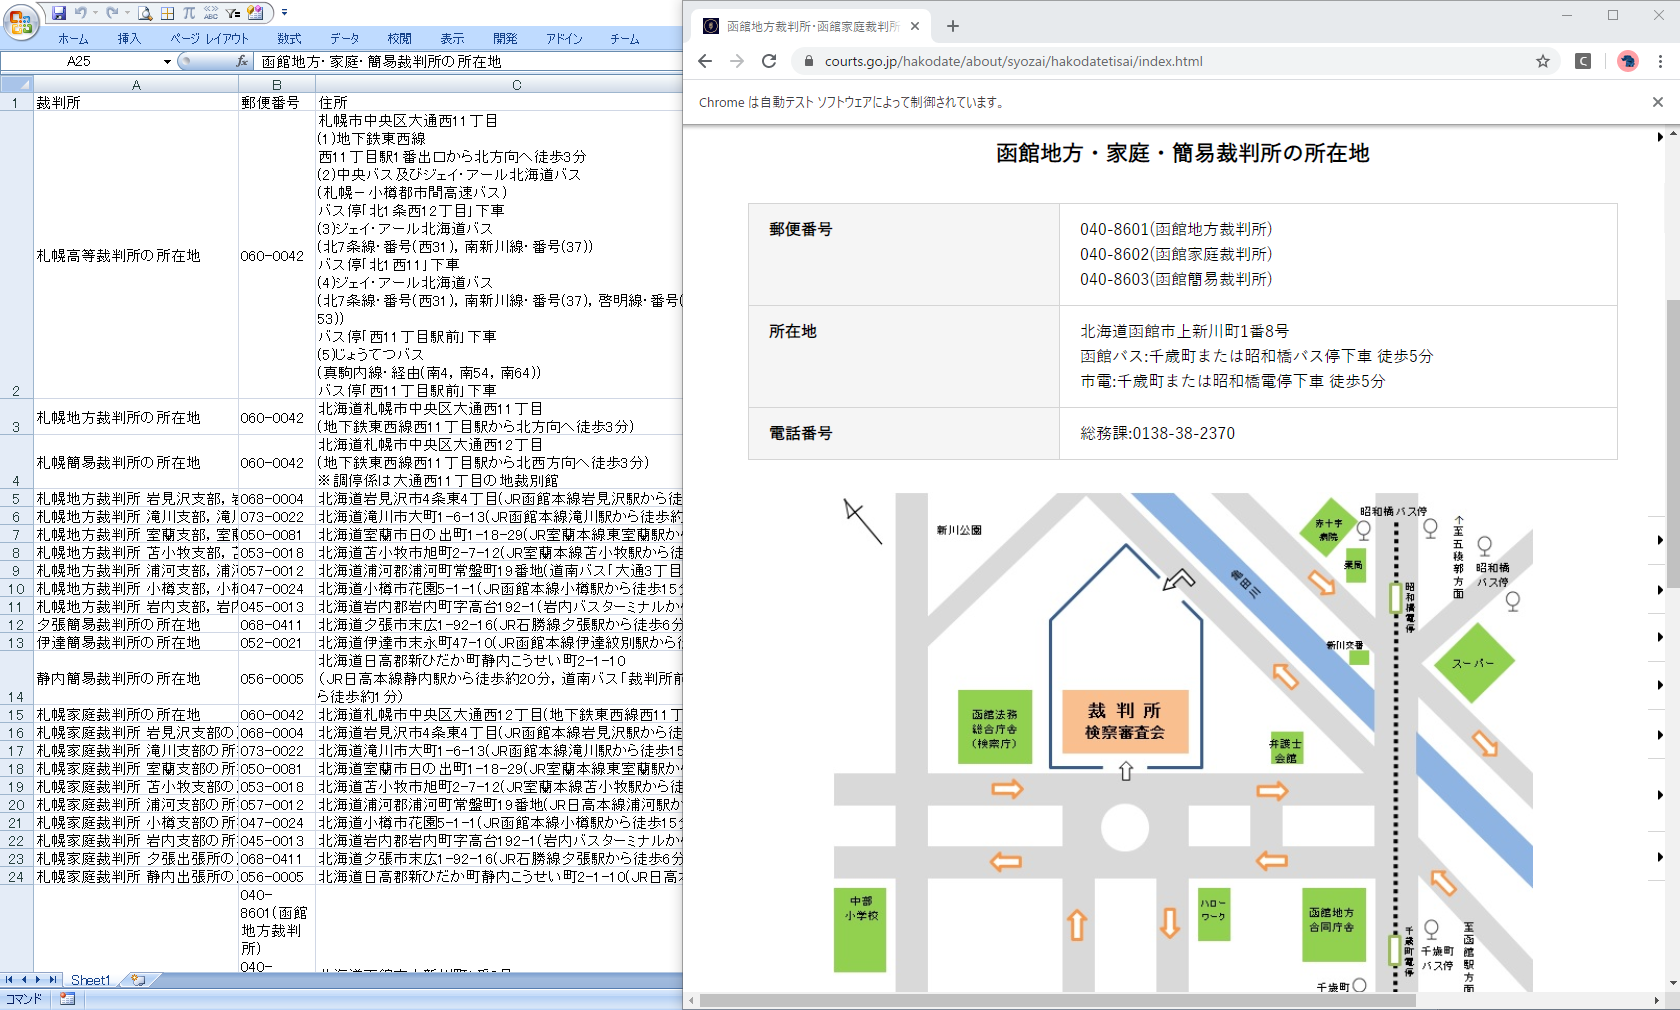The image size is (1680, 1010).
Task: Click the Redo icon
Action: click(113, 12)
